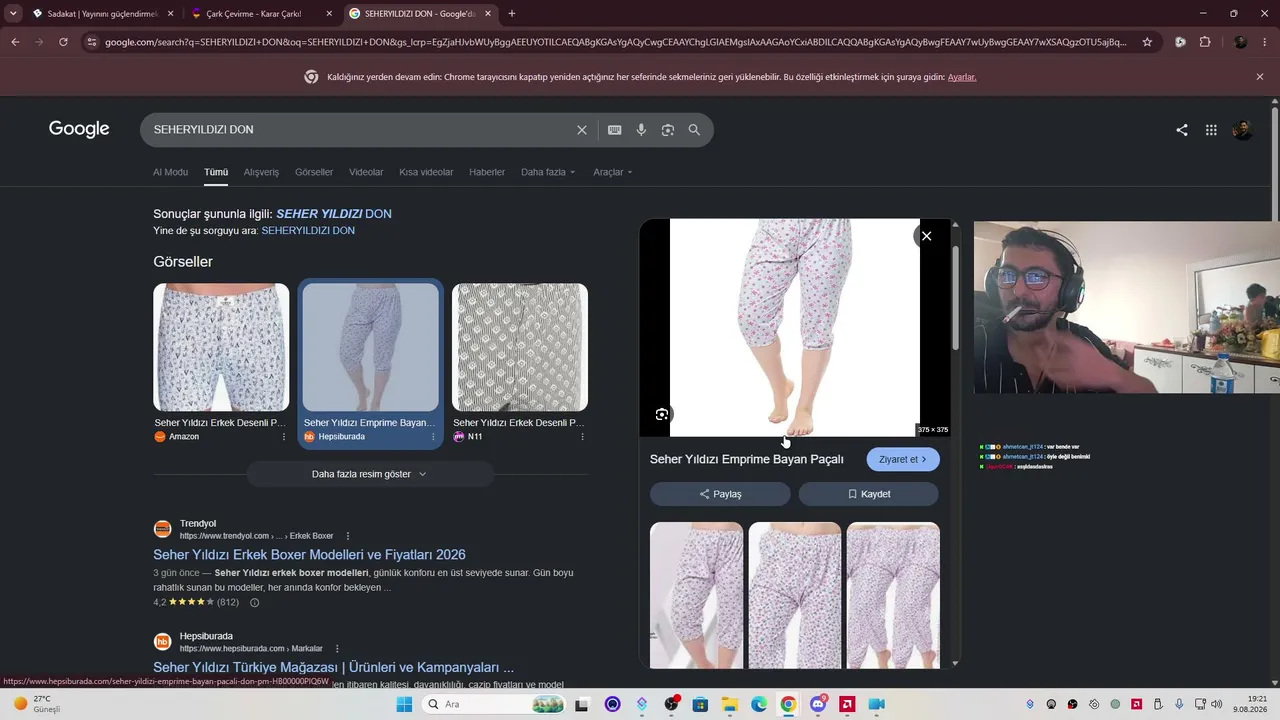Open the Amazon boxer image thumbnail
1280x720 pixels.
(221, 347)
